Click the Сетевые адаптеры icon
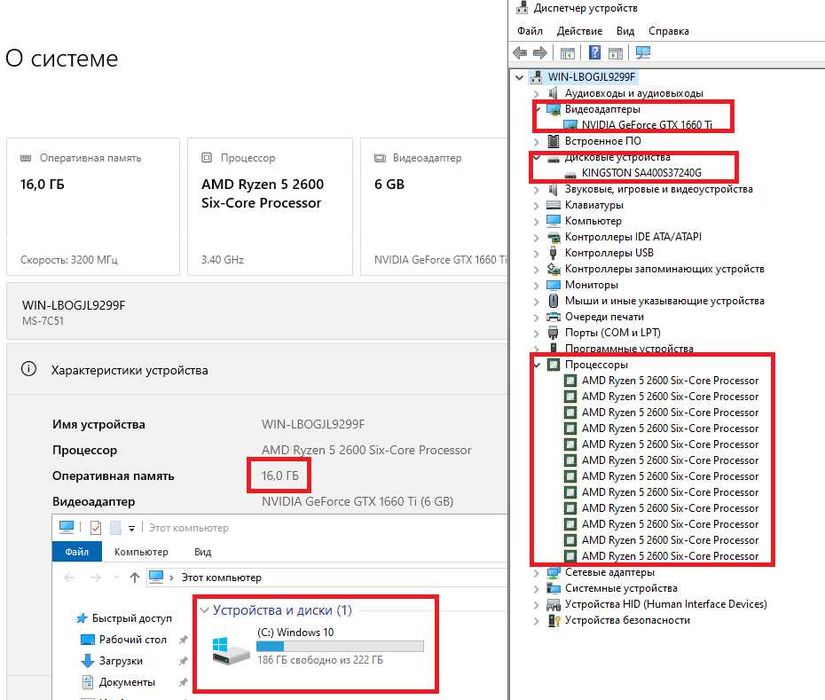The width and height of the screenshot is (825, 700). pyautogui.click(x=553, y=572)
